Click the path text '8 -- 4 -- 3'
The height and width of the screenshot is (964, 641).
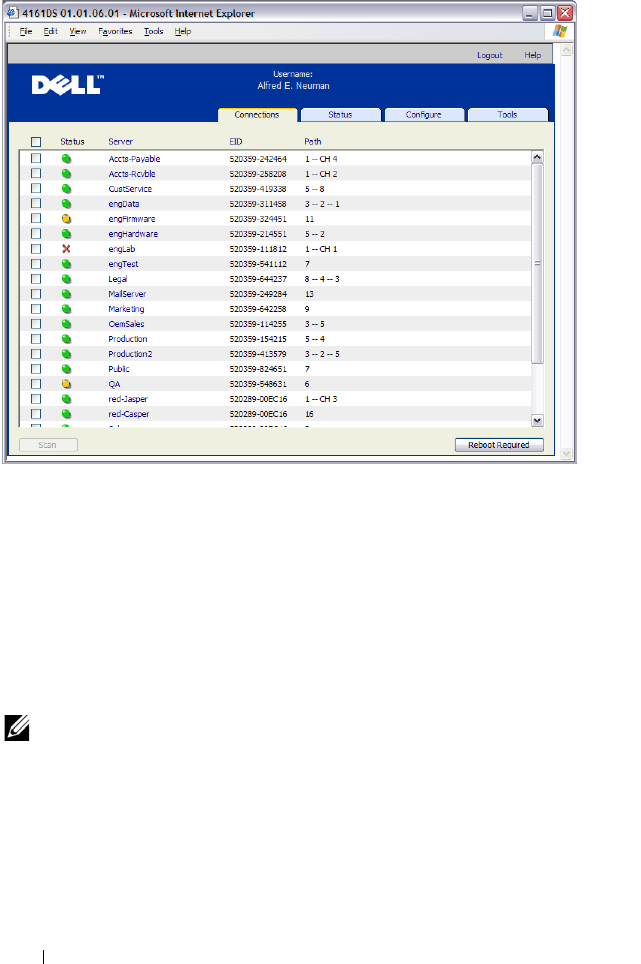tap(322, 279)
